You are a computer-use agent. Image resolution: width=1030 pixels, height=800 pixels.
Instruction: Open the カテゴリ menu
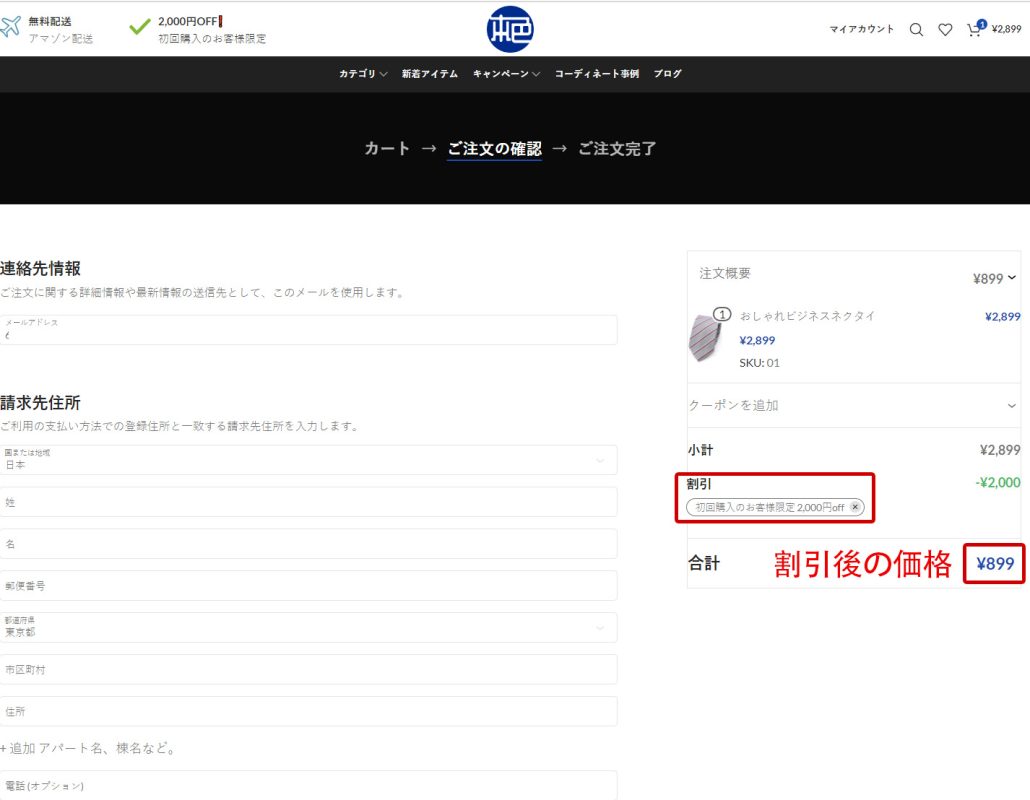(362, 74)
